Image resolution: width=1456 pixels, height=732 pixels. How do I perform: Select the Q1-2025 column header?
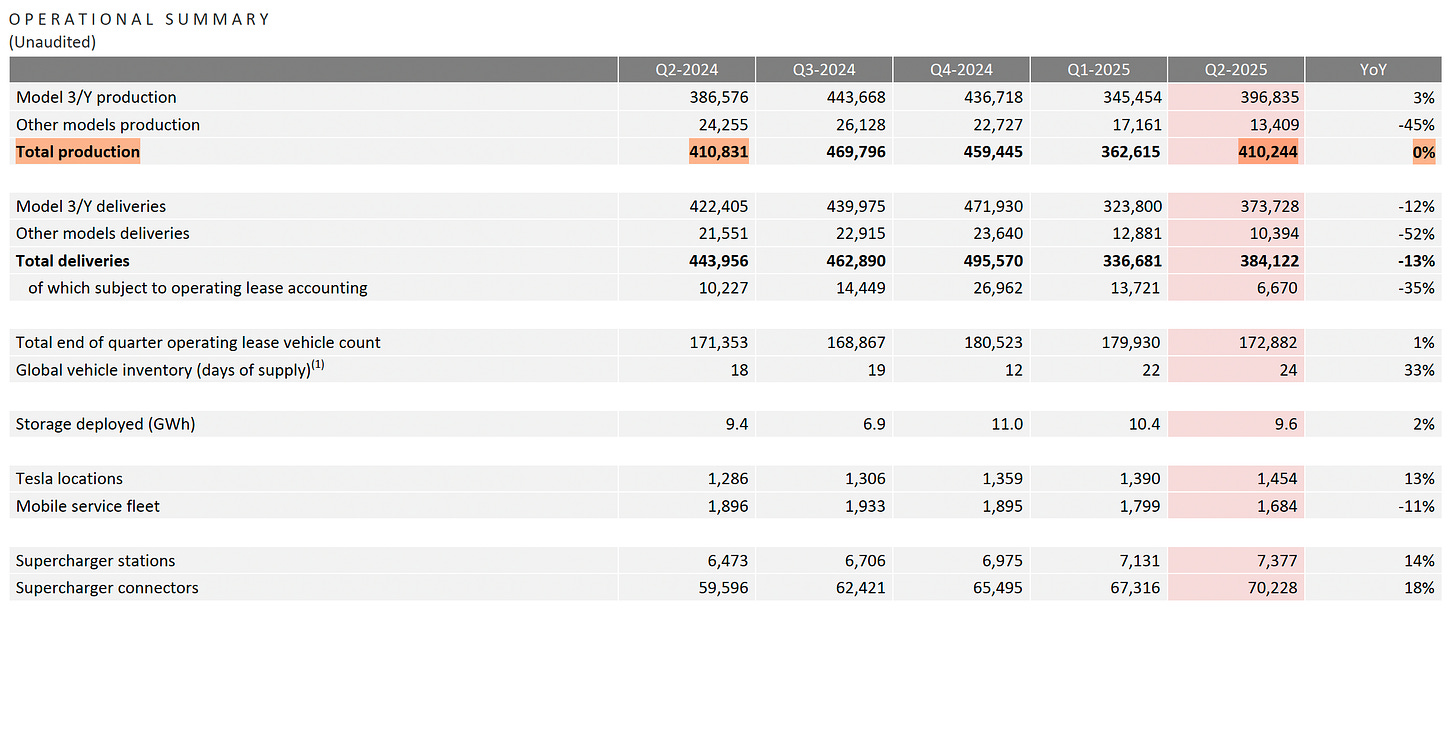coord(1098,70)
